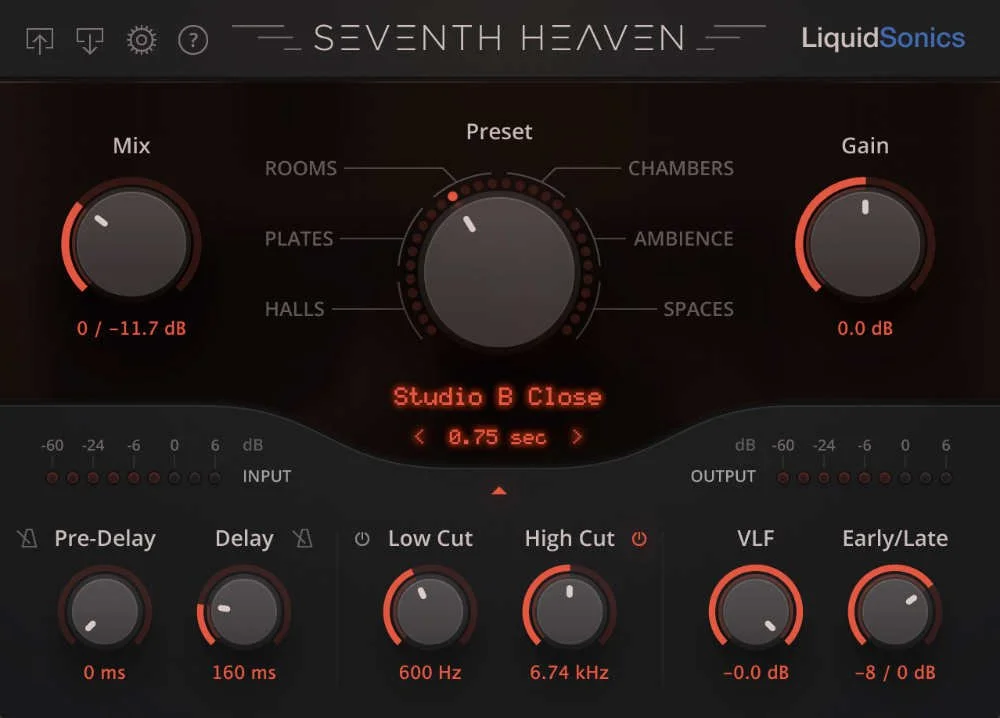The width and height of the screenshot is (1000, 718).
Task: Click the Early/Late value -8 / 0 dB
Action: [x=895, y=672]
